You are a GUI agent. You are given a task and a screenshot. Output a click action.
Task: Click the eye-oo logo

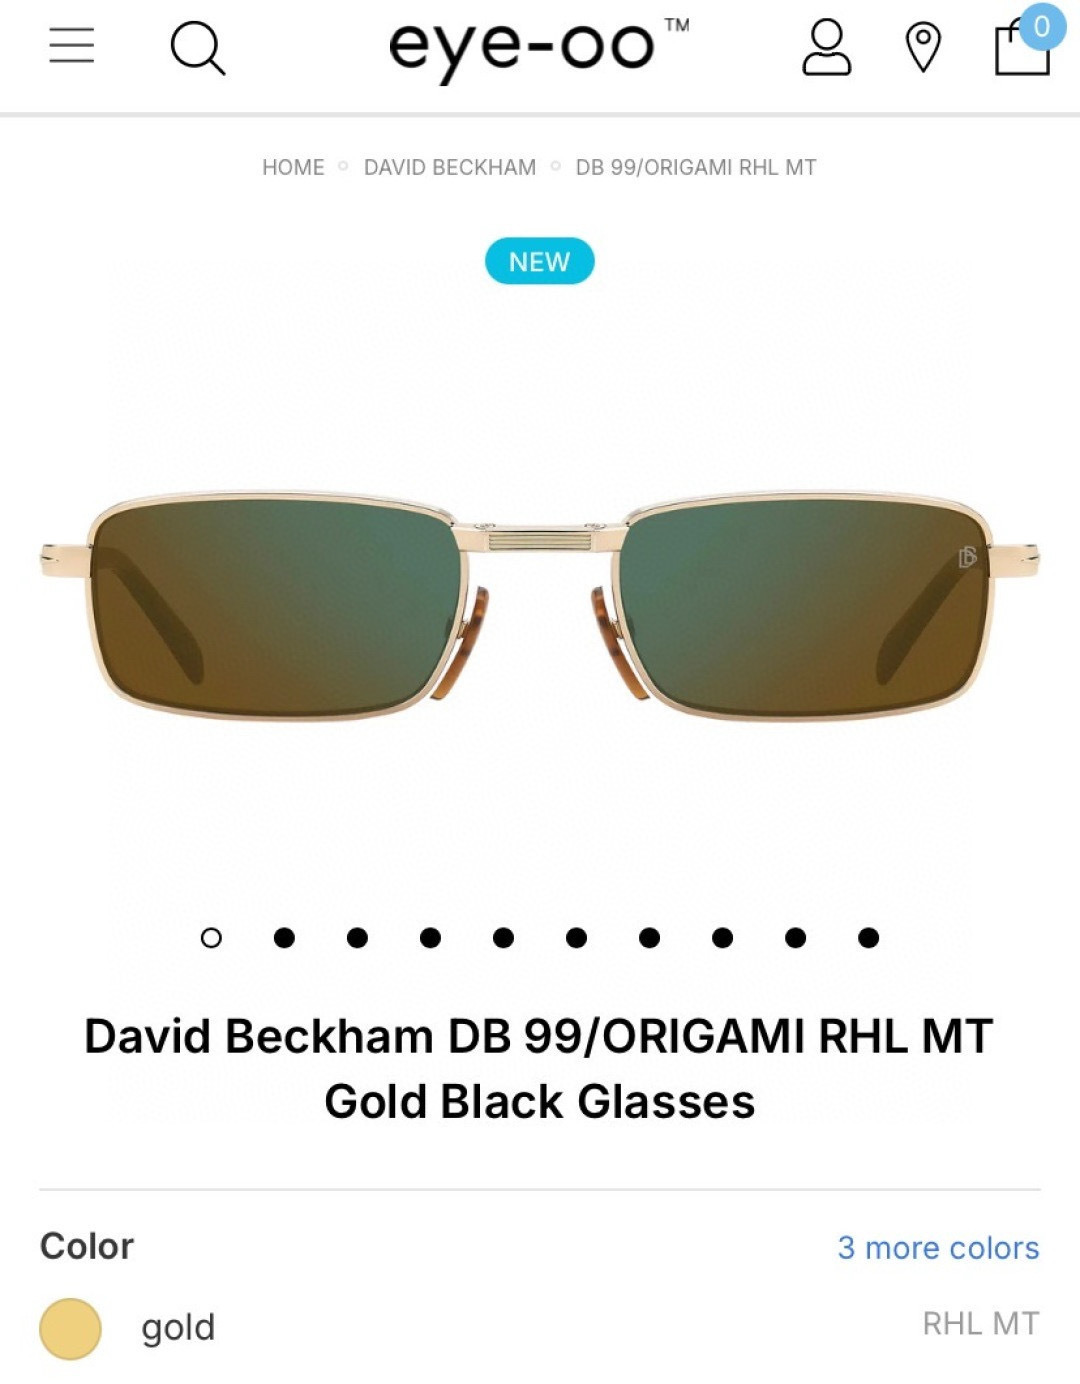pos(539,47)
